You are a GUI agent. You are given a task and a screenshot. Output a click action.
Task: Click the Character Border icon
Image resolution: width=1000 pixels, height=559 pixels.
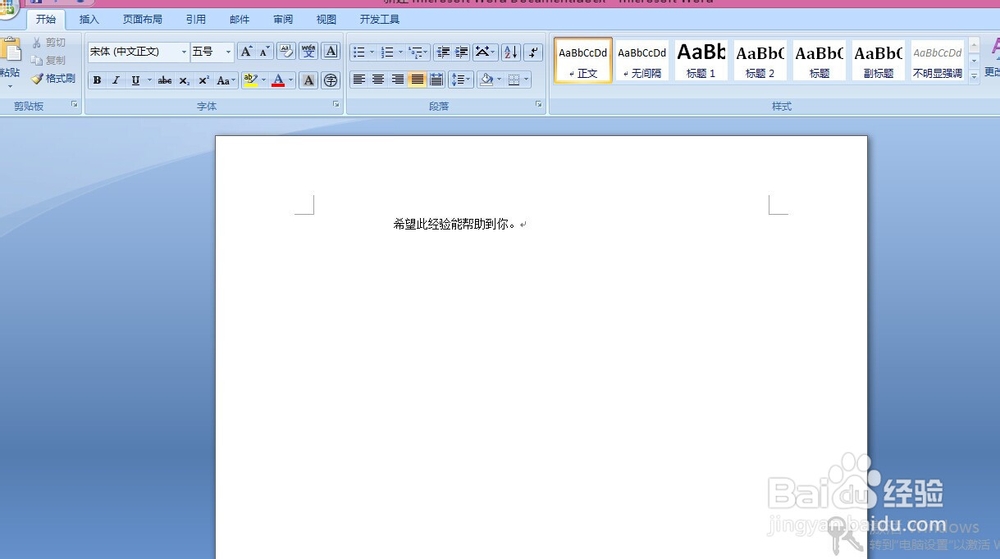tap(330, 52)
